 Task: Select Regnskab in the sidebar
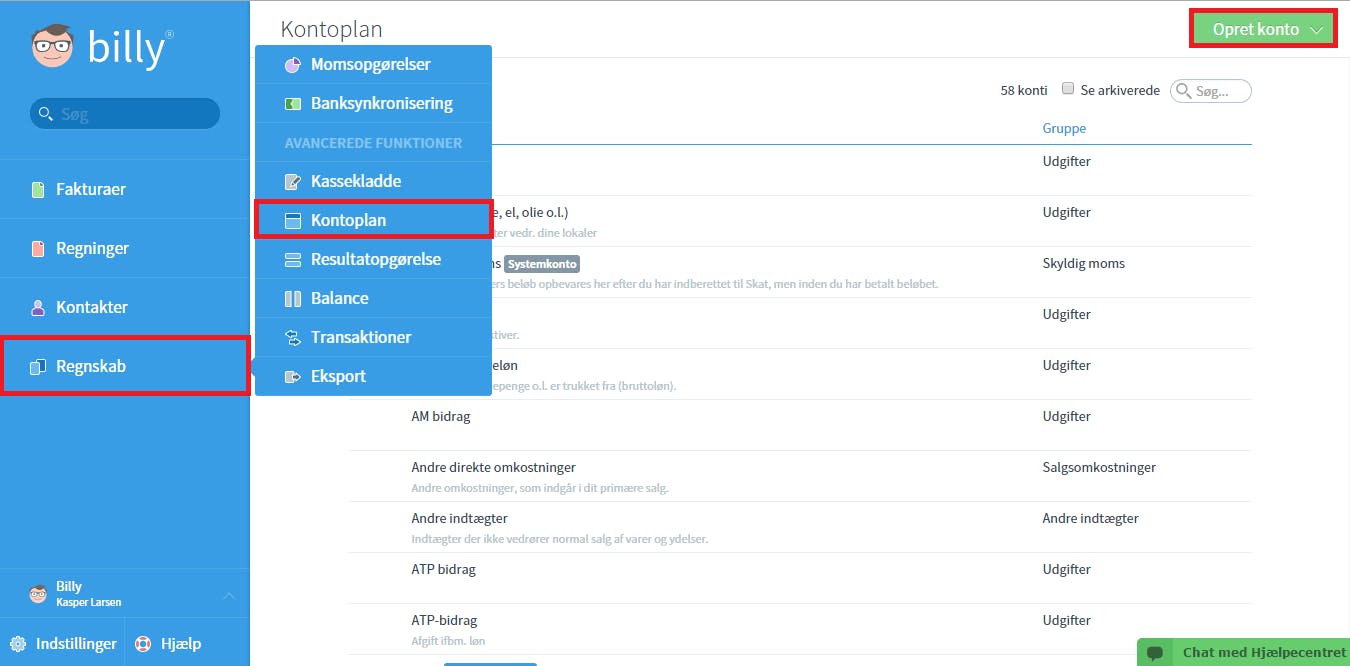coord(125,367)
